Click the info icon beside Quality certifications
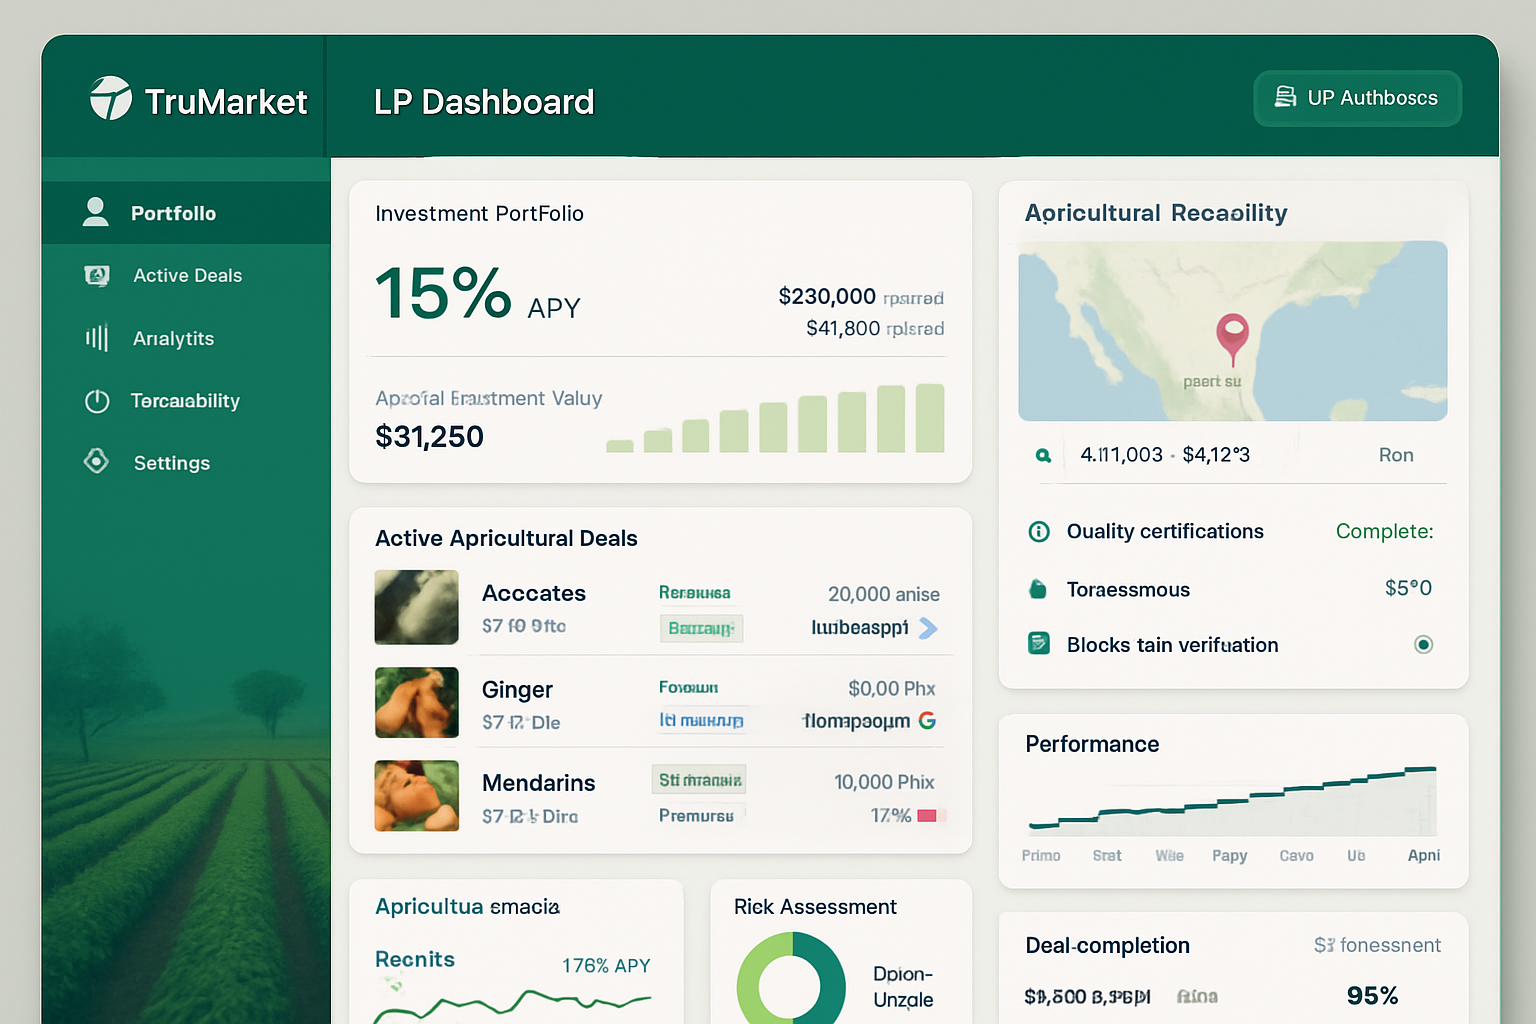The height and width of the screenshot is (1024, 1536). (1041, 531)
